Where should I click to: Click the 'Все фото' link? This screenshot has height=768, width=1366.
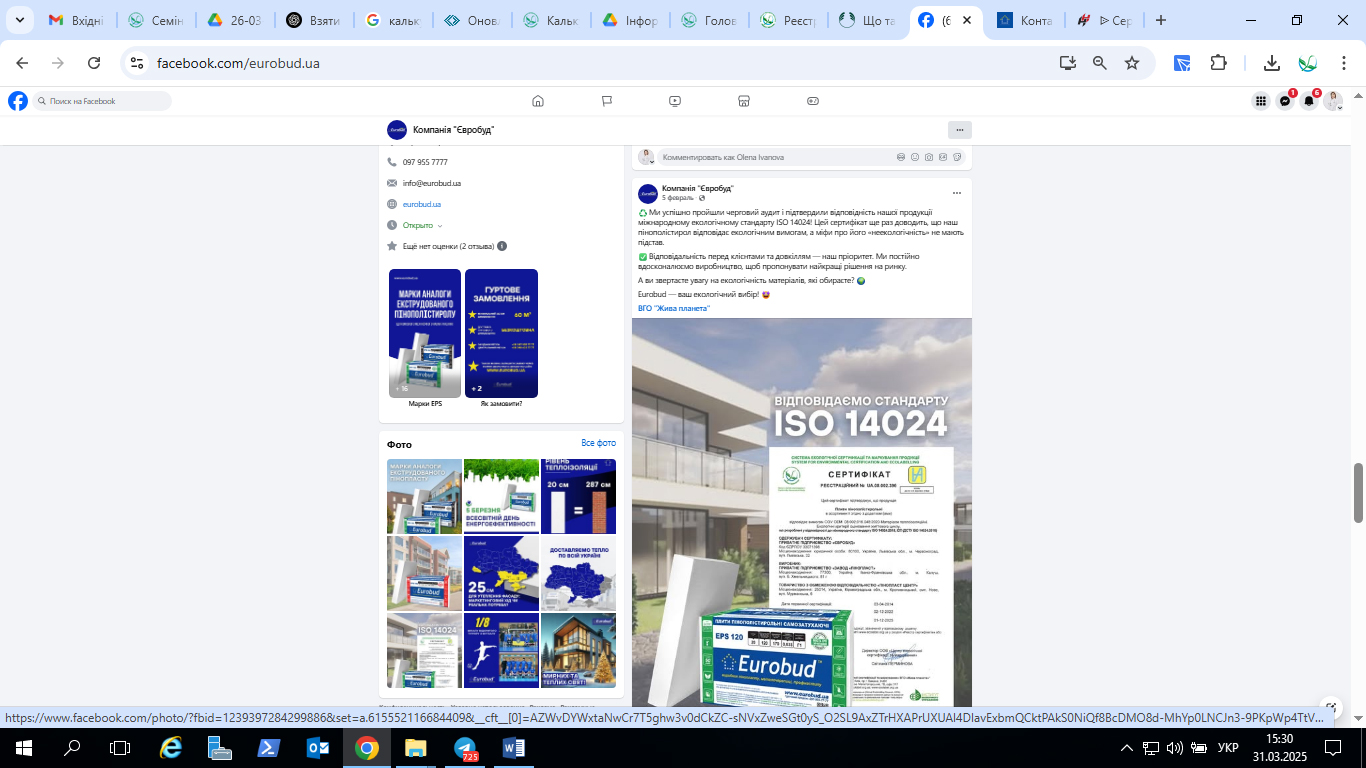pos(599,443)
